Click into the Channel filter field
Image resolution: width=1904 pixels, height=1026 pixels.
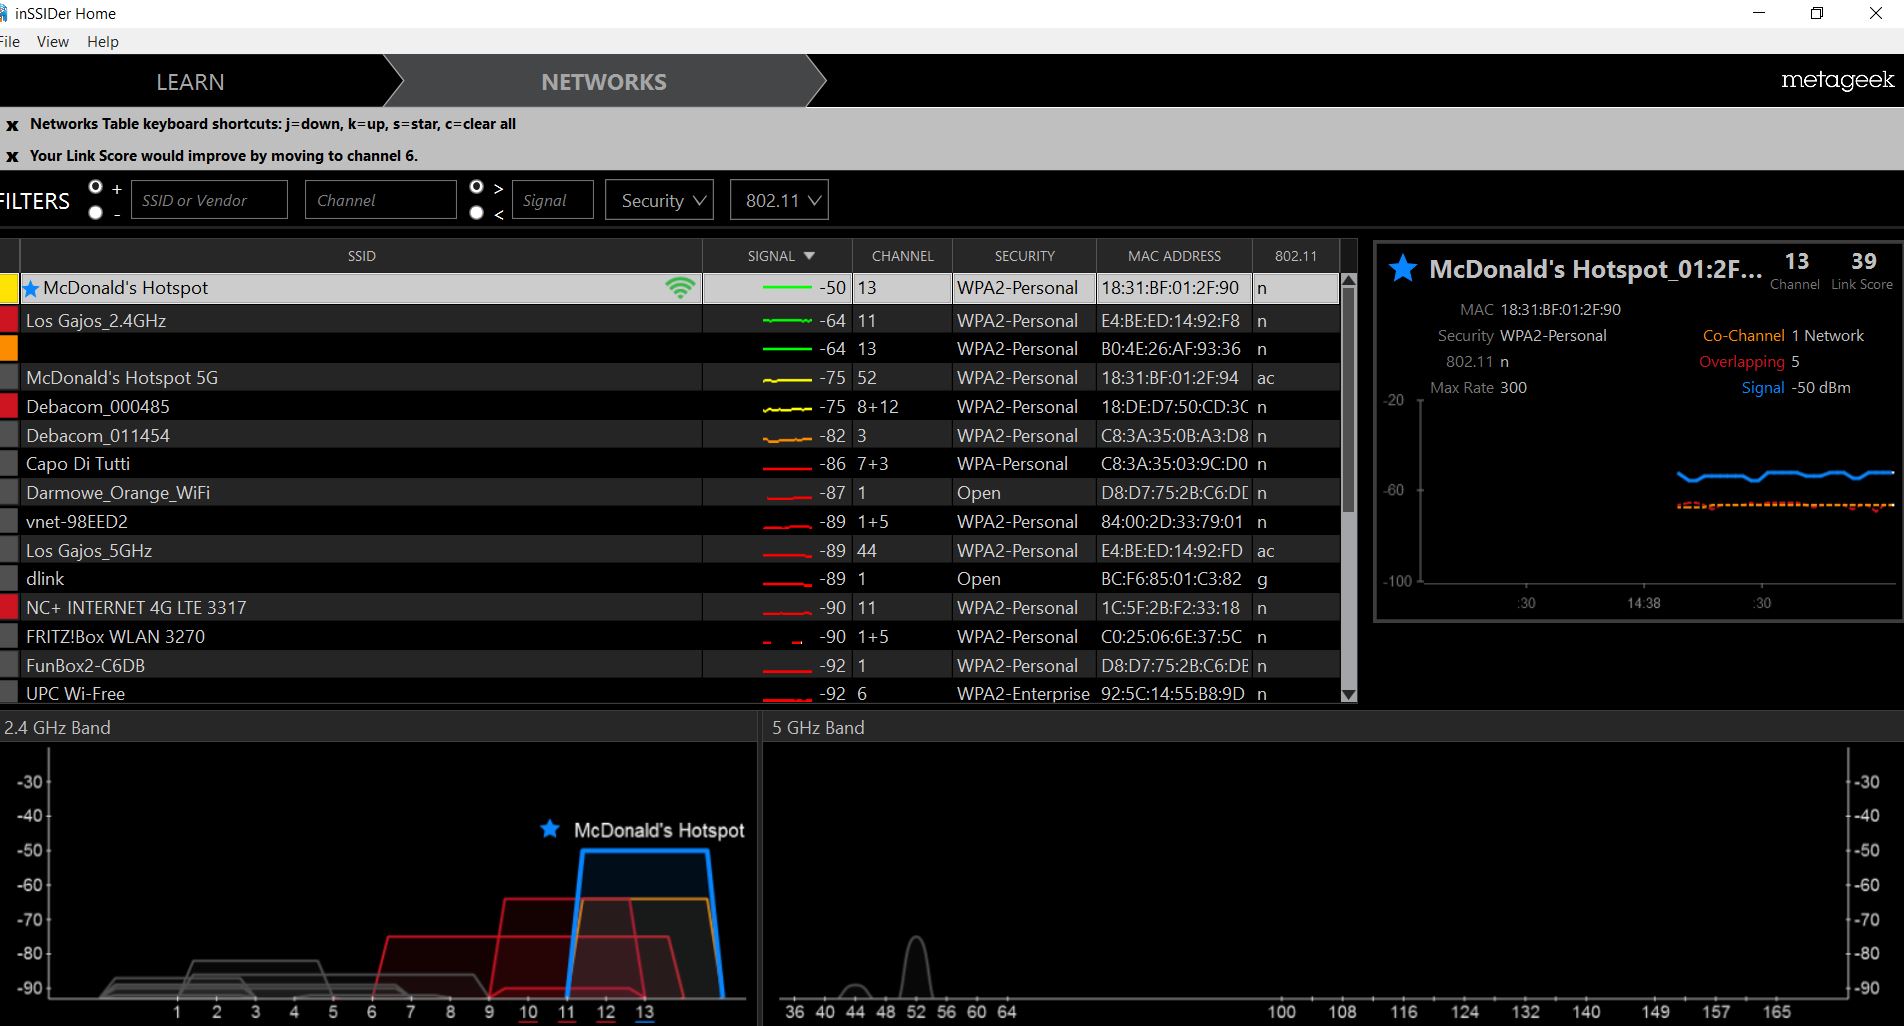click(x=380, y=200)
